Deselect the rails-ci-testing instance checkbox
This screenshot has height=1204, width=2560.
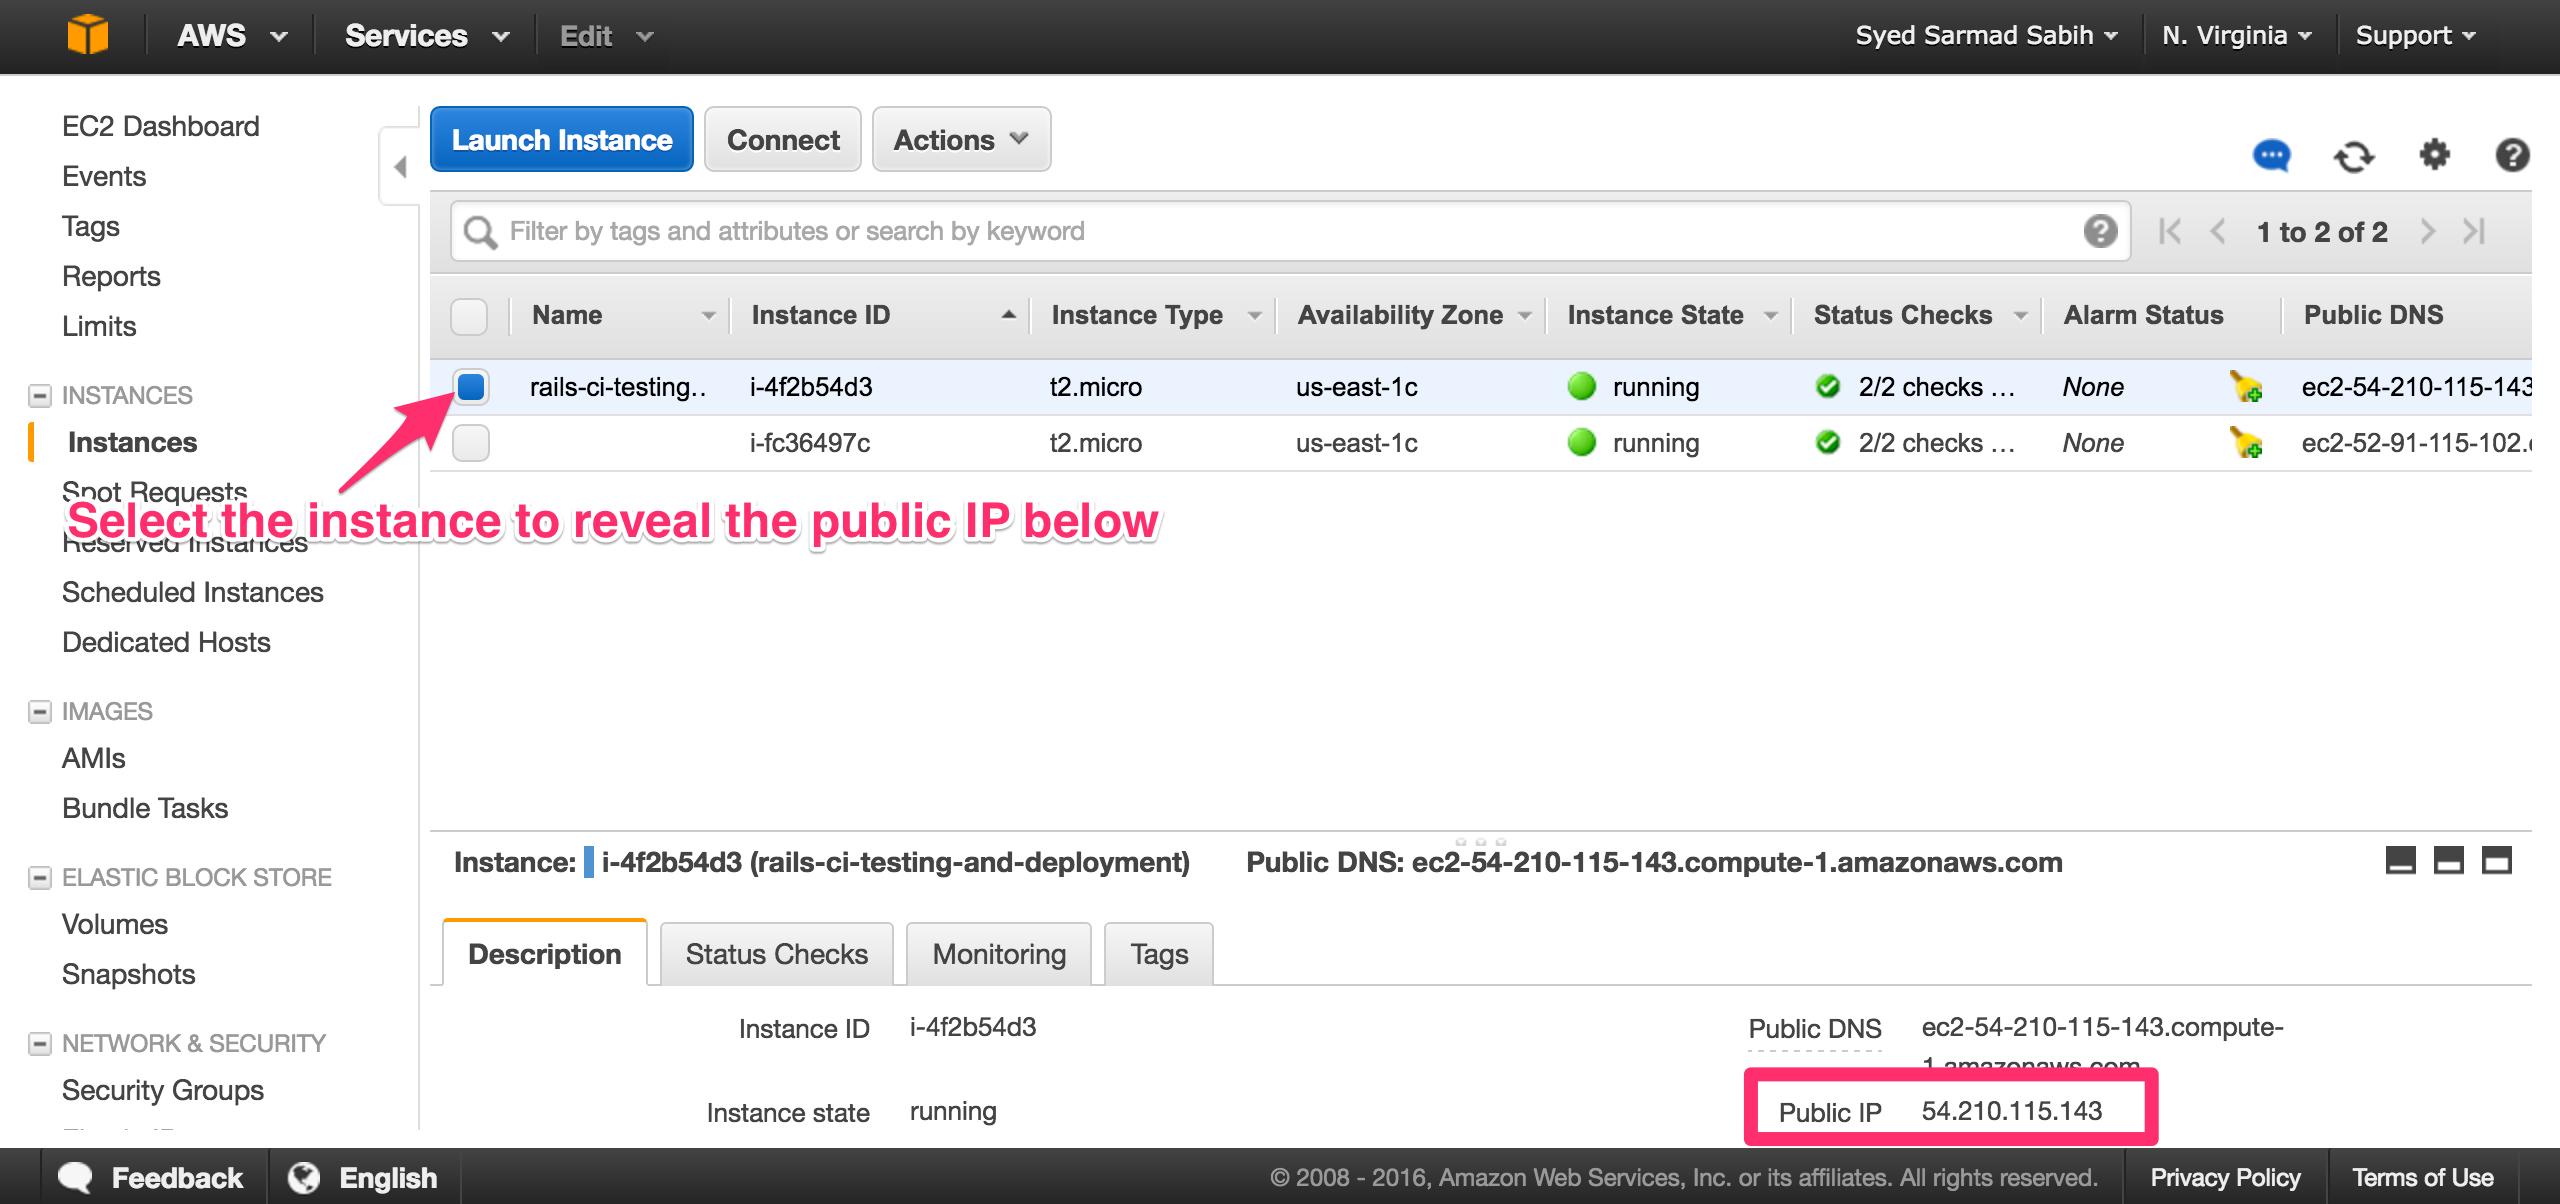(470, 386)
